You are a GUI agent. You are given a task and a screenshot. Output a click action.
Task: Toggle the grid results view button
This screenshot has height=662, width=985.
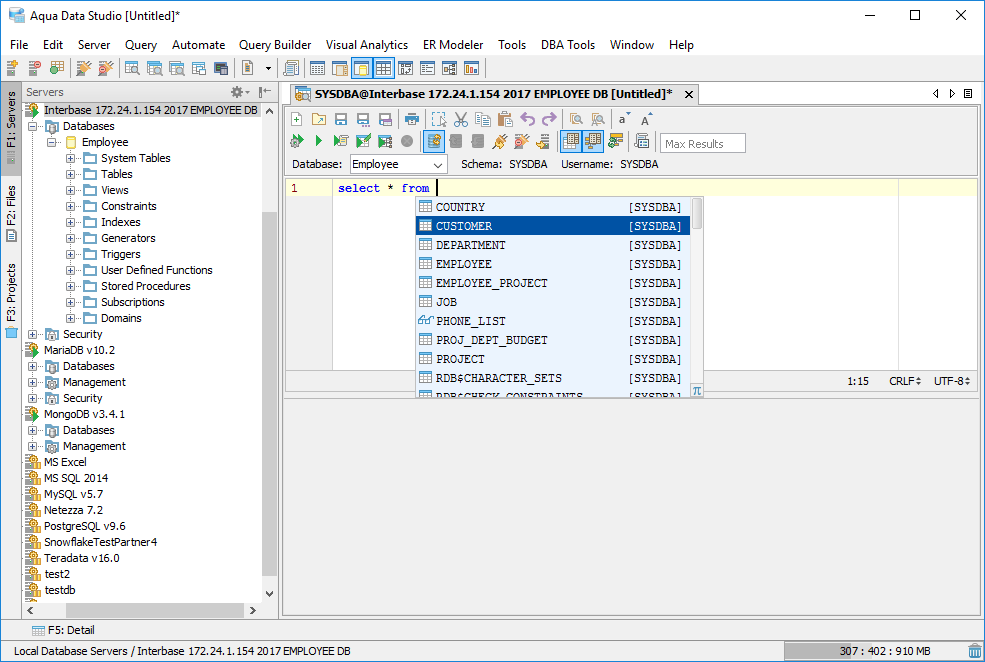point(570,141)
